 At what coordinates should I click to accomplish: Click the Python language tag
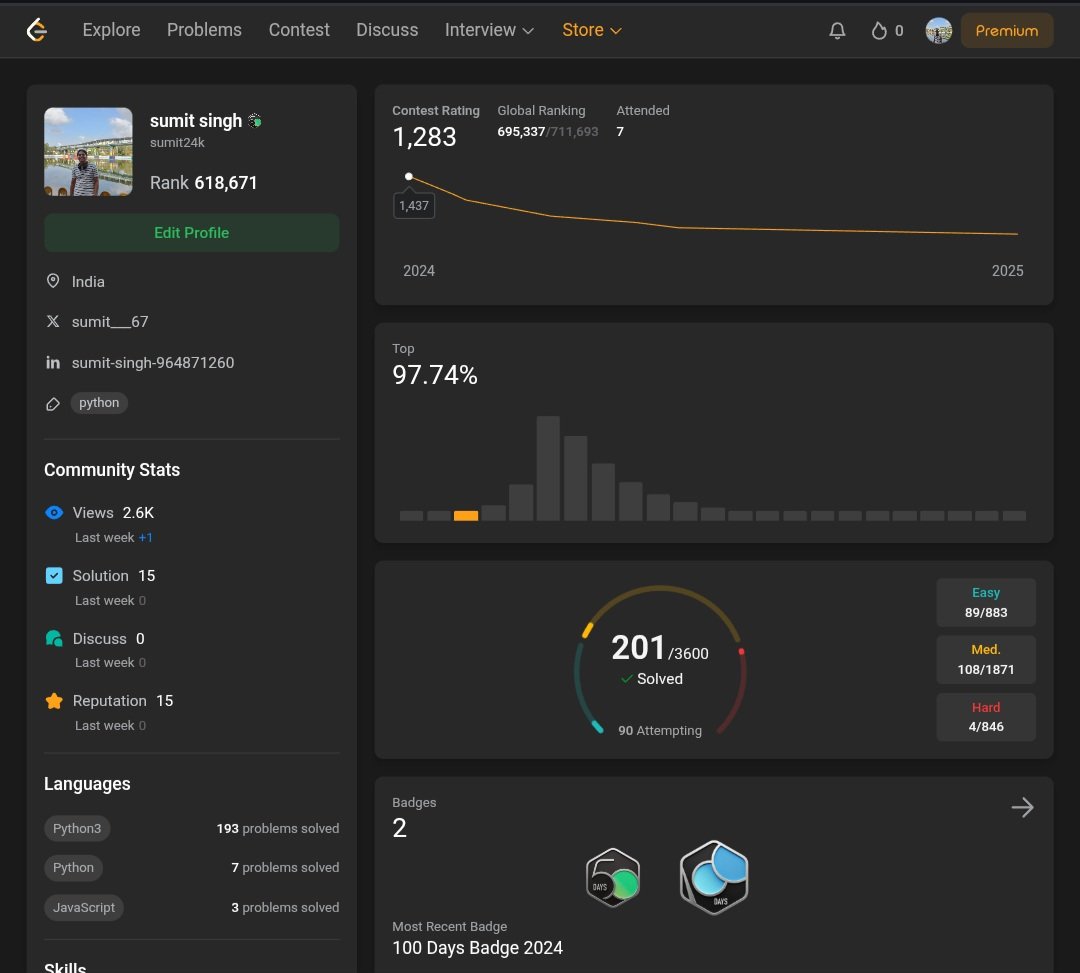(74, 868)
